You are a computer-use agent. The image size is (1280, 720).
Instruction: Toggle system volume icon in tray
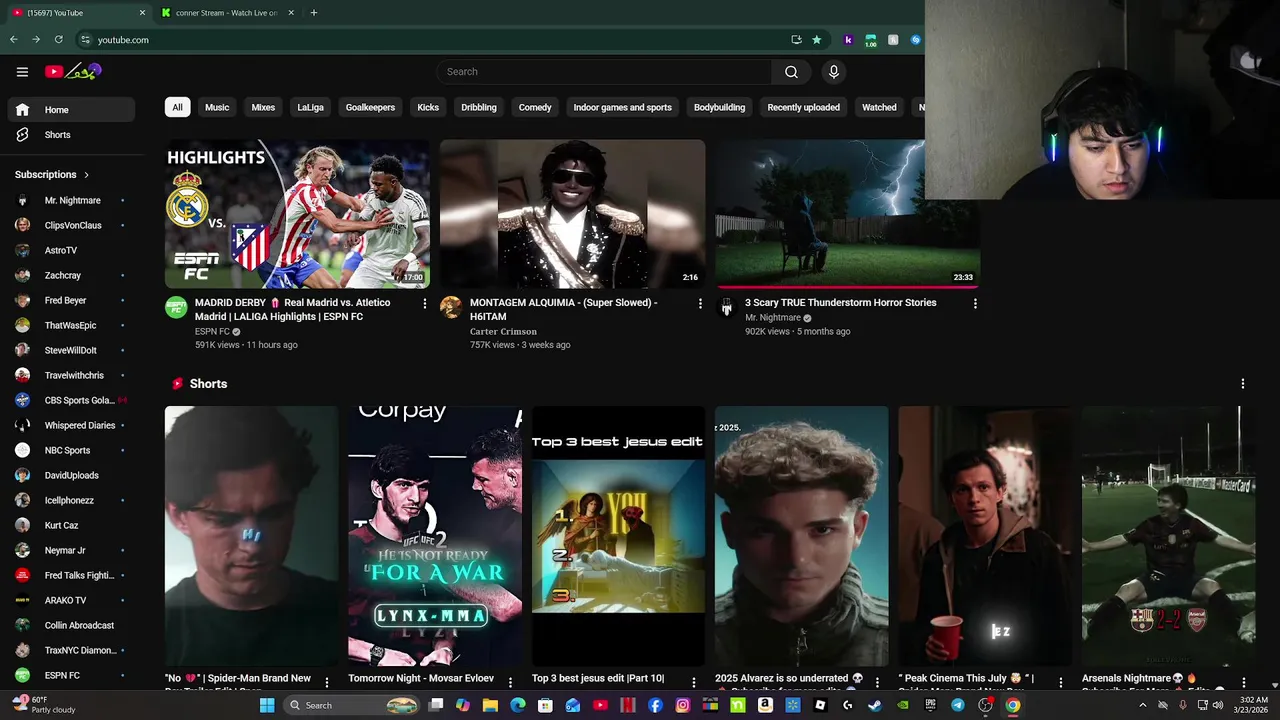pyautogui.click(x=1217, y=705)
